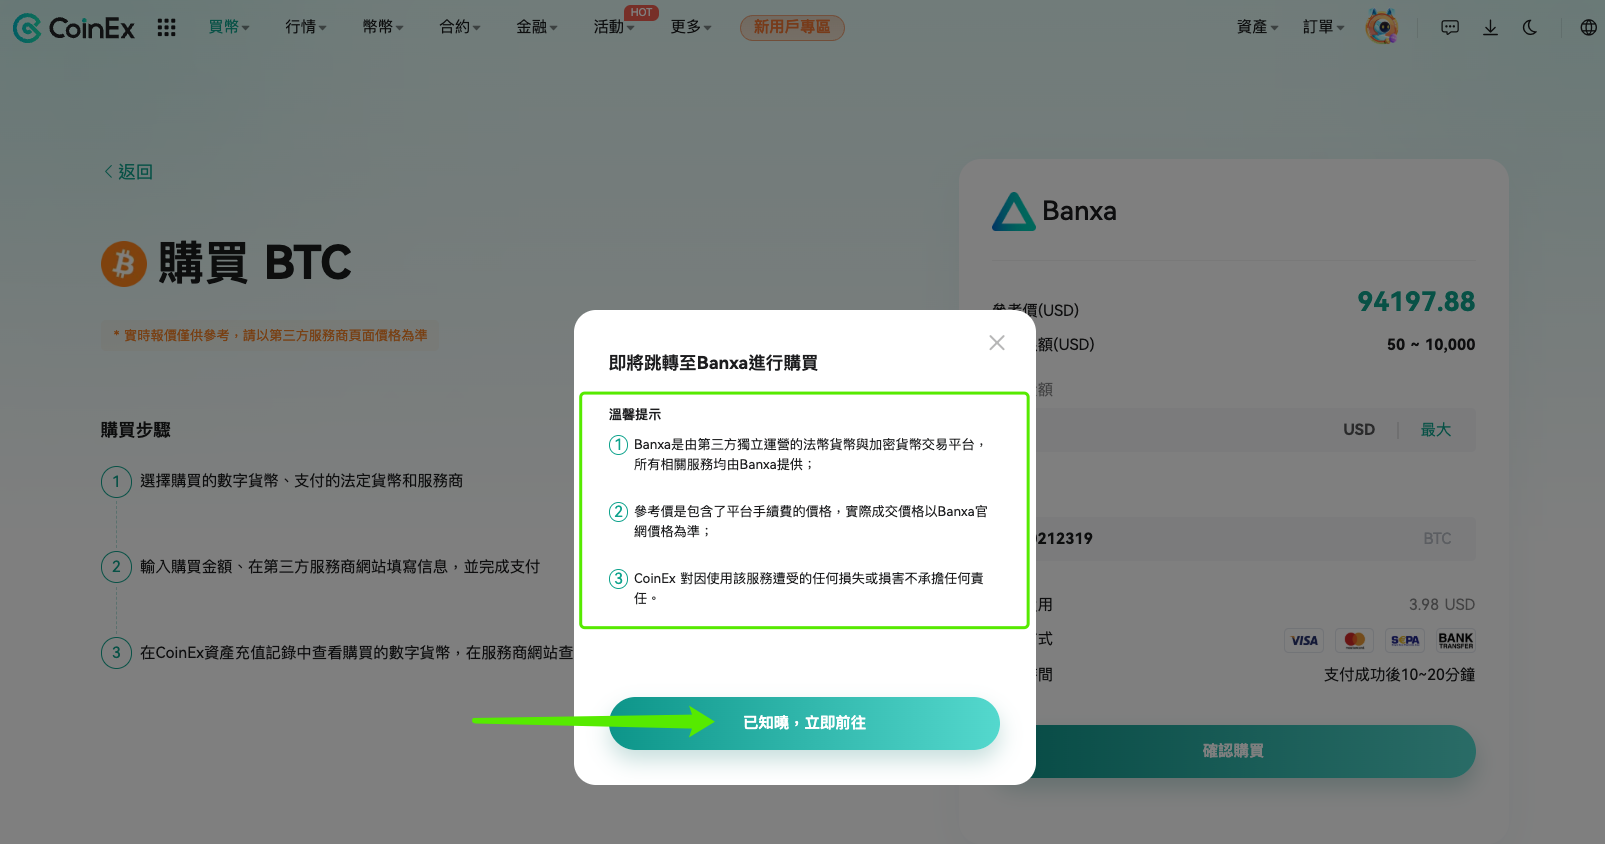Click the 最大 amount link
1605x844 pixels.
pos(1436,430)
